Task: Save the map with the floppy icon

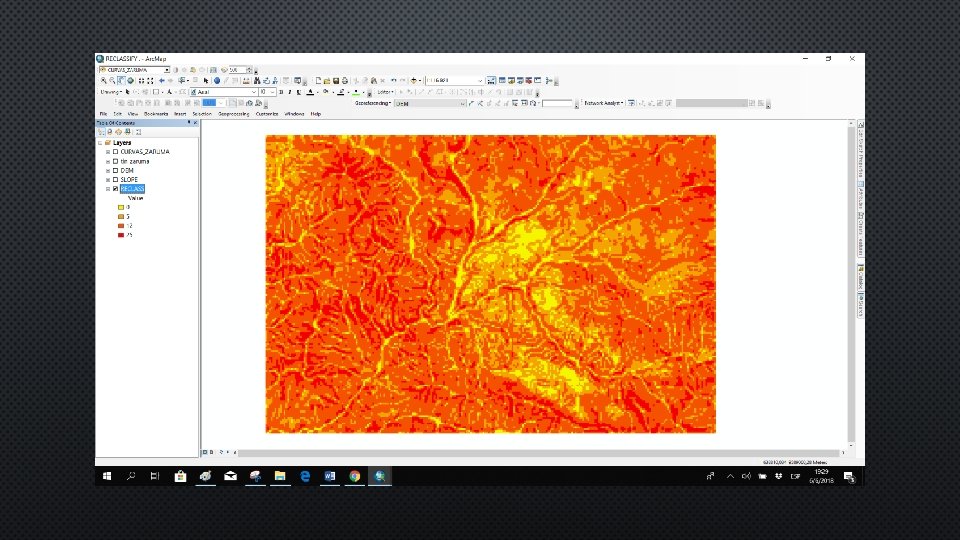Action: tap(336, 81)
